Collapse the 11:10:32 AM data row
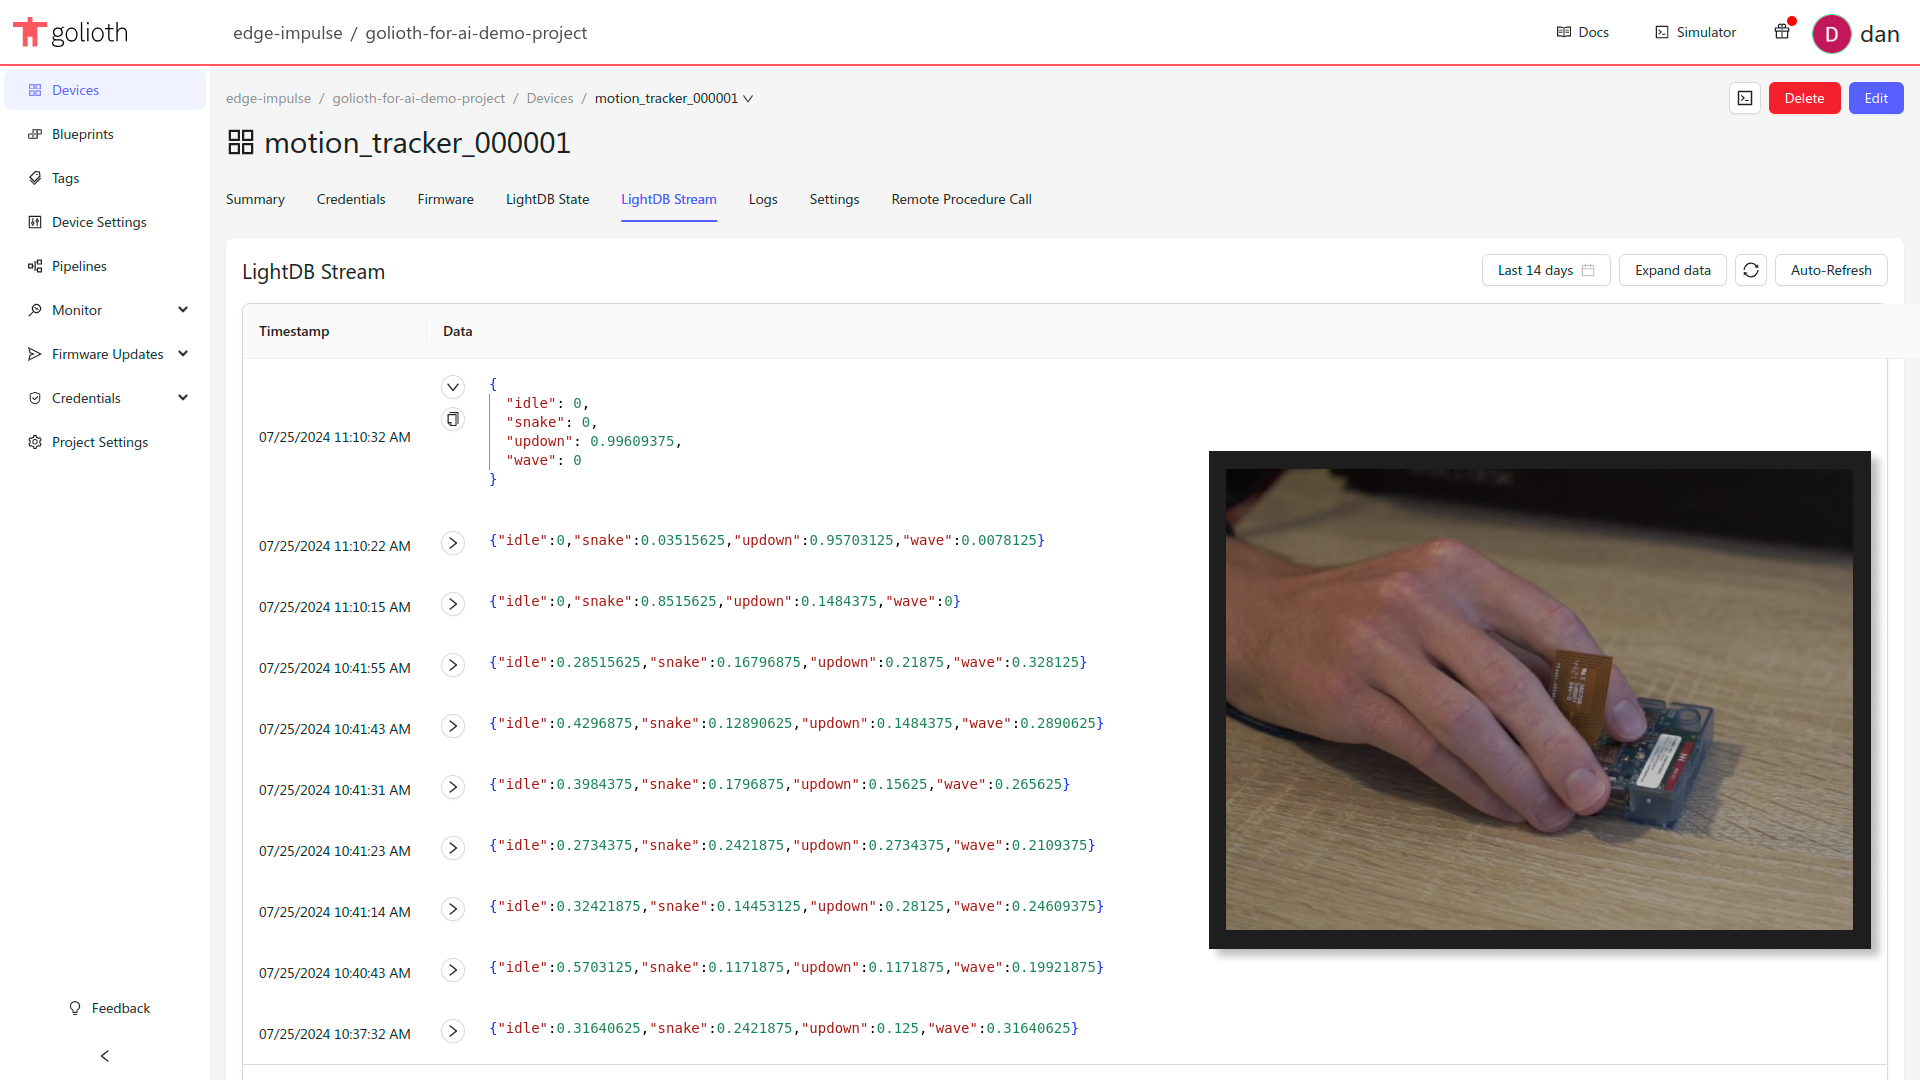This screenshot has width=1920, height=1080. (453, 387)
